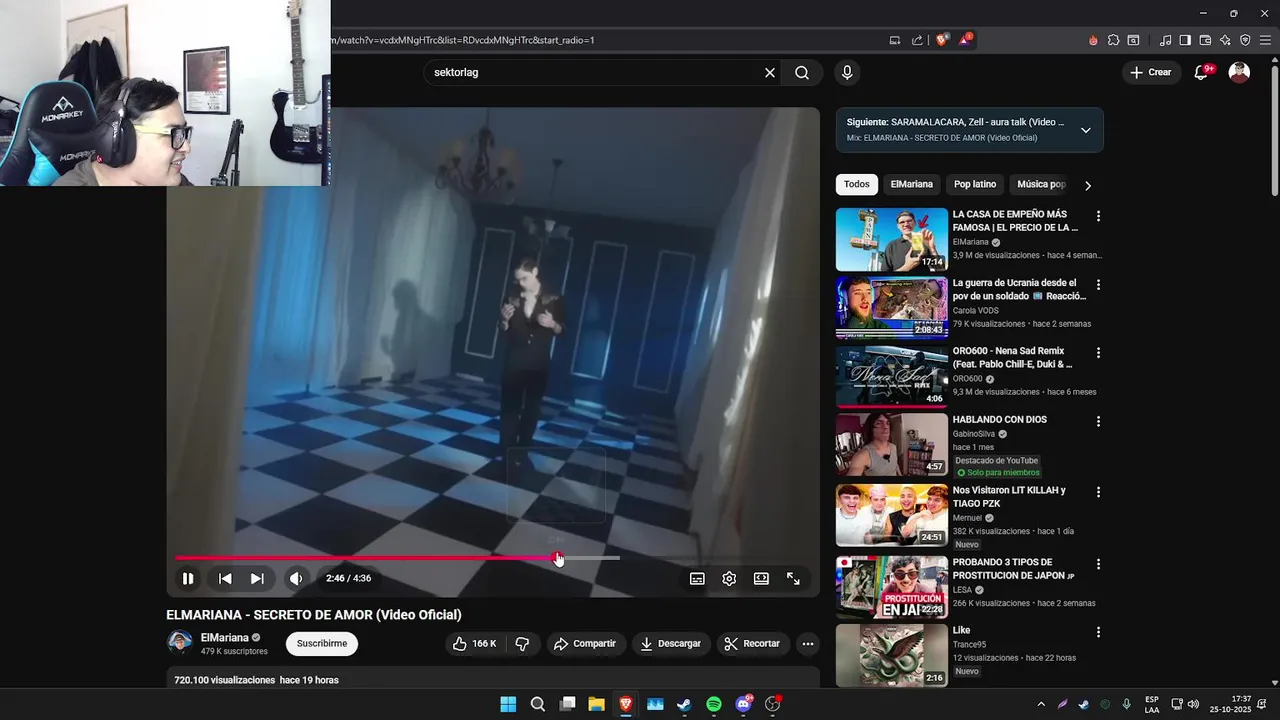Click the share page icon in address bar

(918, 40)
